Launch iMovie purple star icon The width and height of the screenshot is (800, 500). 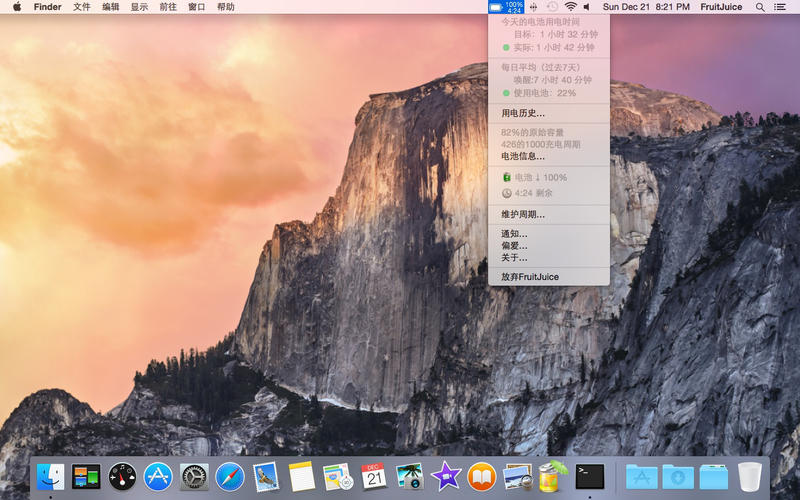tap(445, 477)
